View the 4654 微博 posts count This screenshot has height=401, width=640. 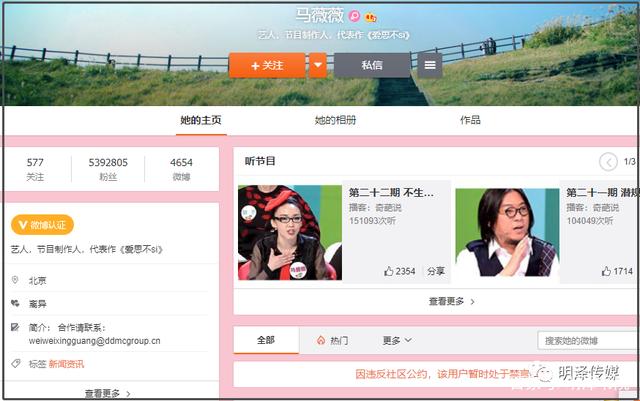tap(181, 169)
